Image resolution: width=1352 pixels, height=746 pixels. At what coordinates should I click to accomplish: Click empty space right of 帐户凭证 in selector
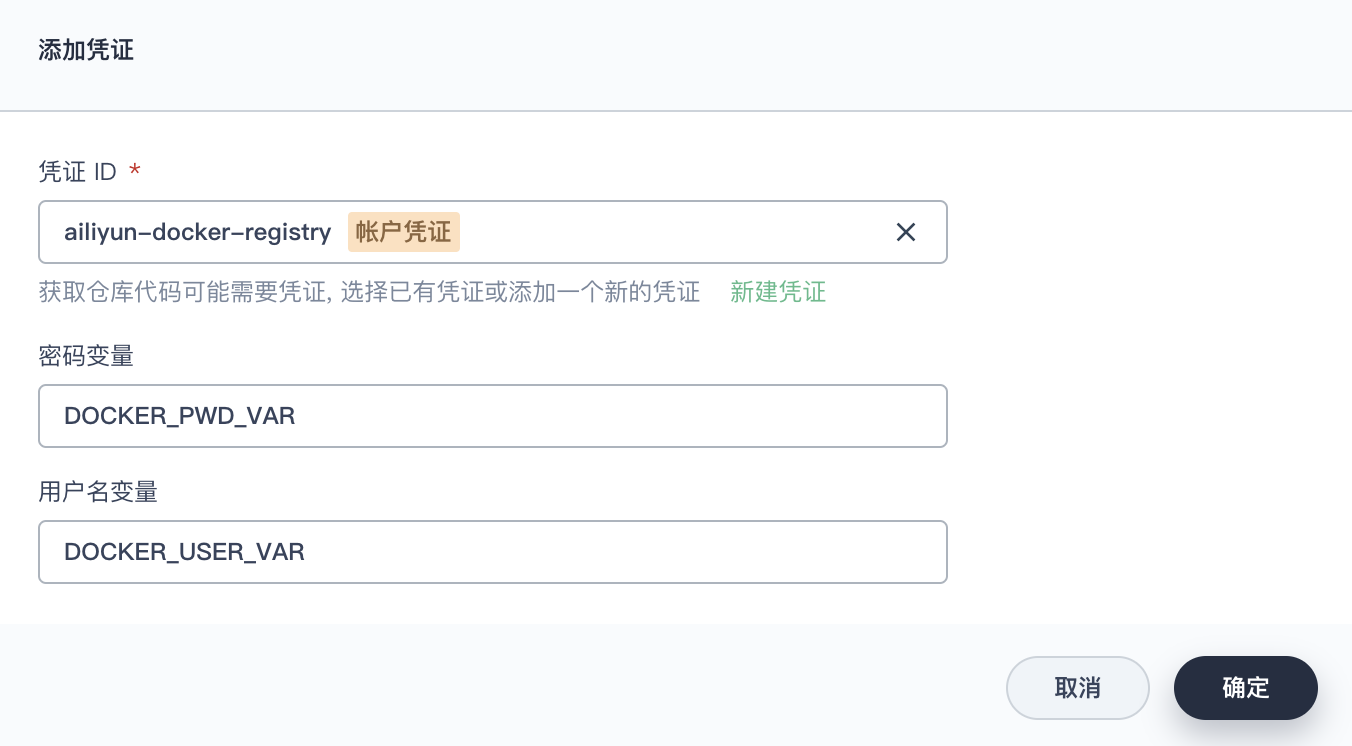click(670, 232)
